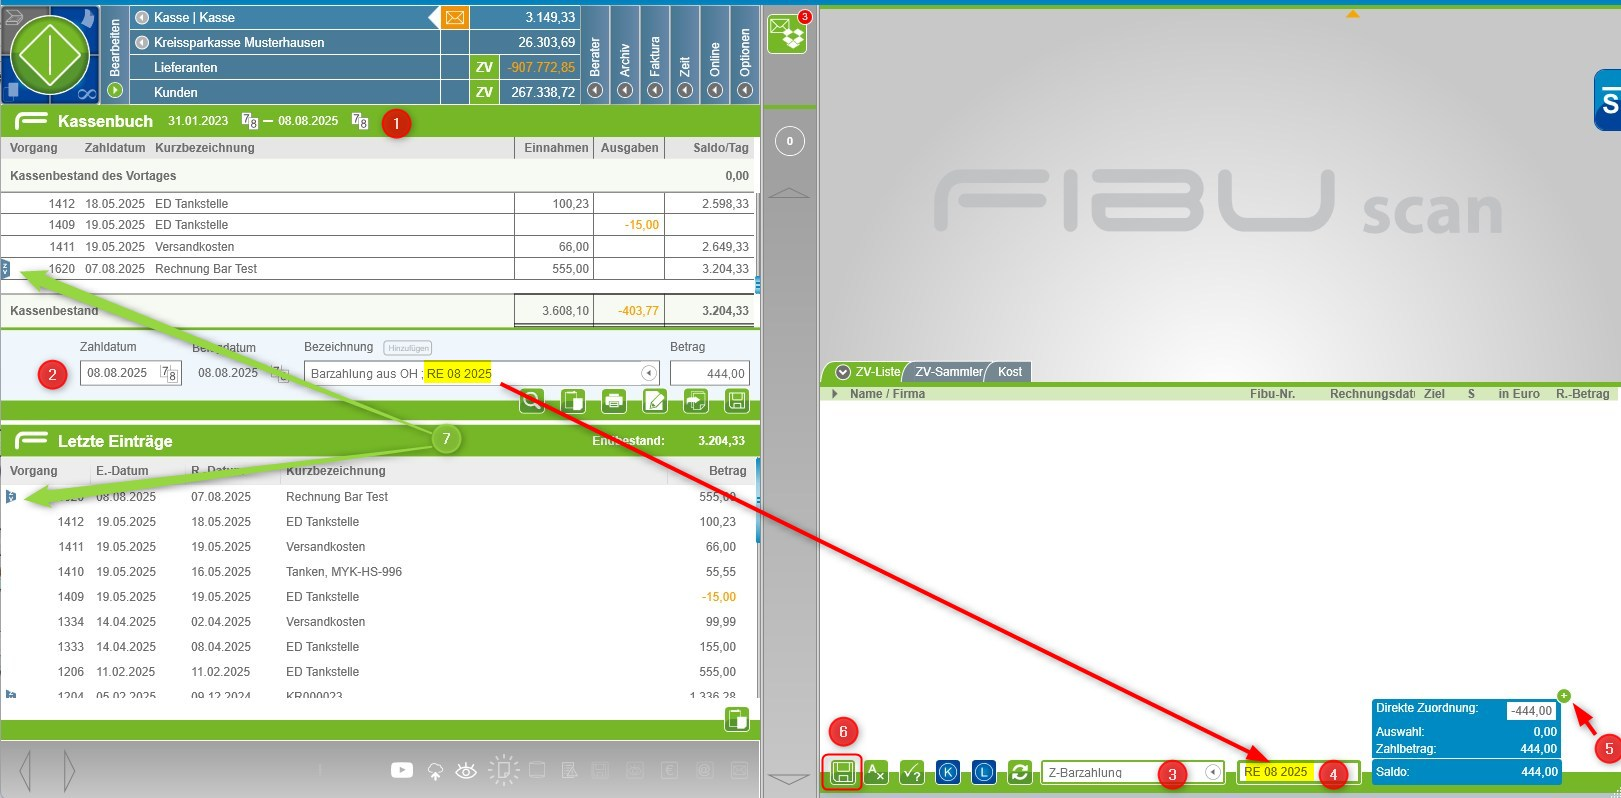Click the copy entry icon below Bezeichnung

tap(573, 402)
